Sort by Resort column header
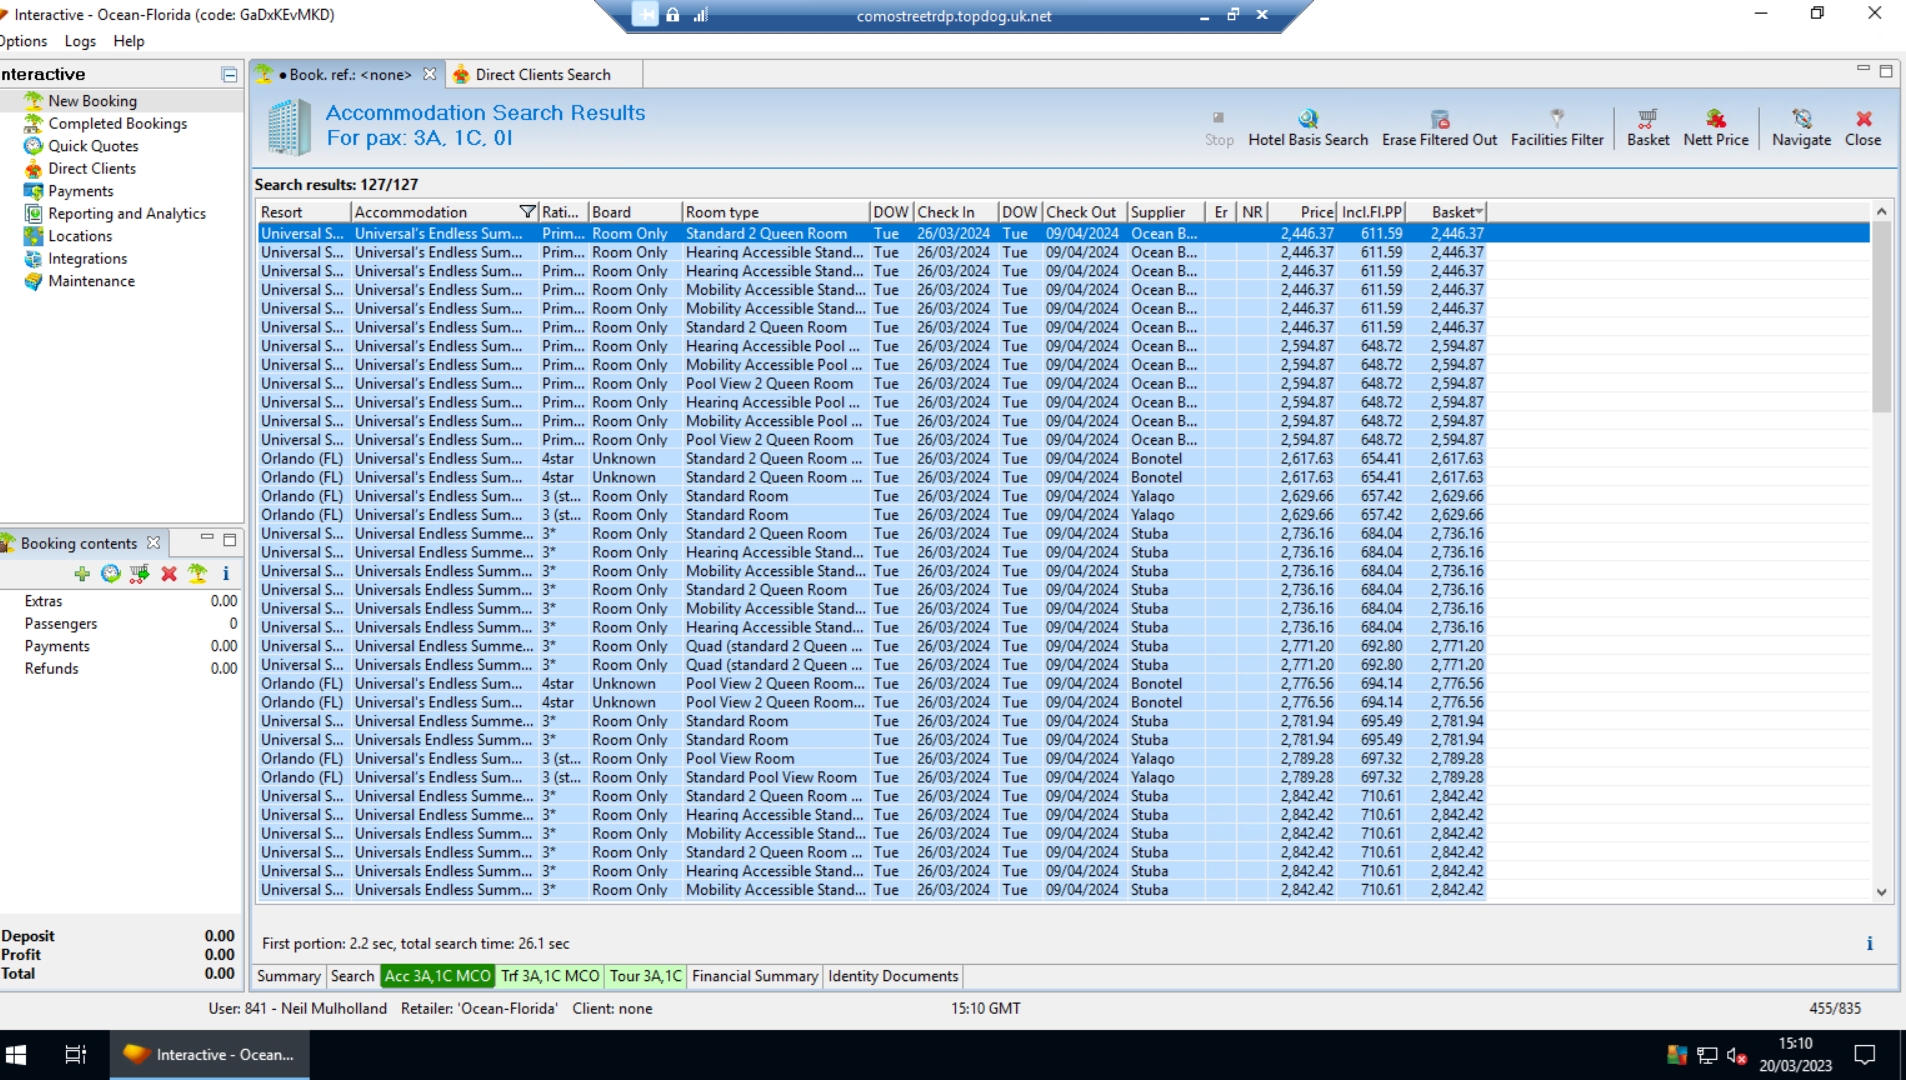Image resolution: width=1906 pixels, height=1080 pixels. pyautogui.click(x=304, y=212)
